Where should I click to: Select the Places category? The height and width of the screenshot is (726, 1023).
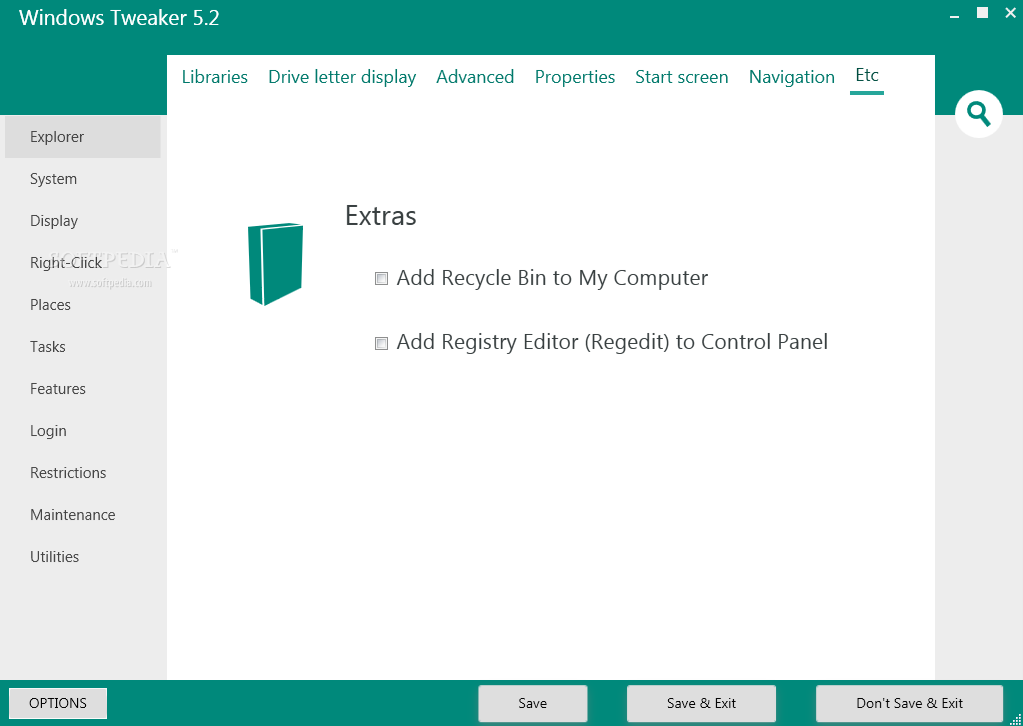tap(50, 305)
